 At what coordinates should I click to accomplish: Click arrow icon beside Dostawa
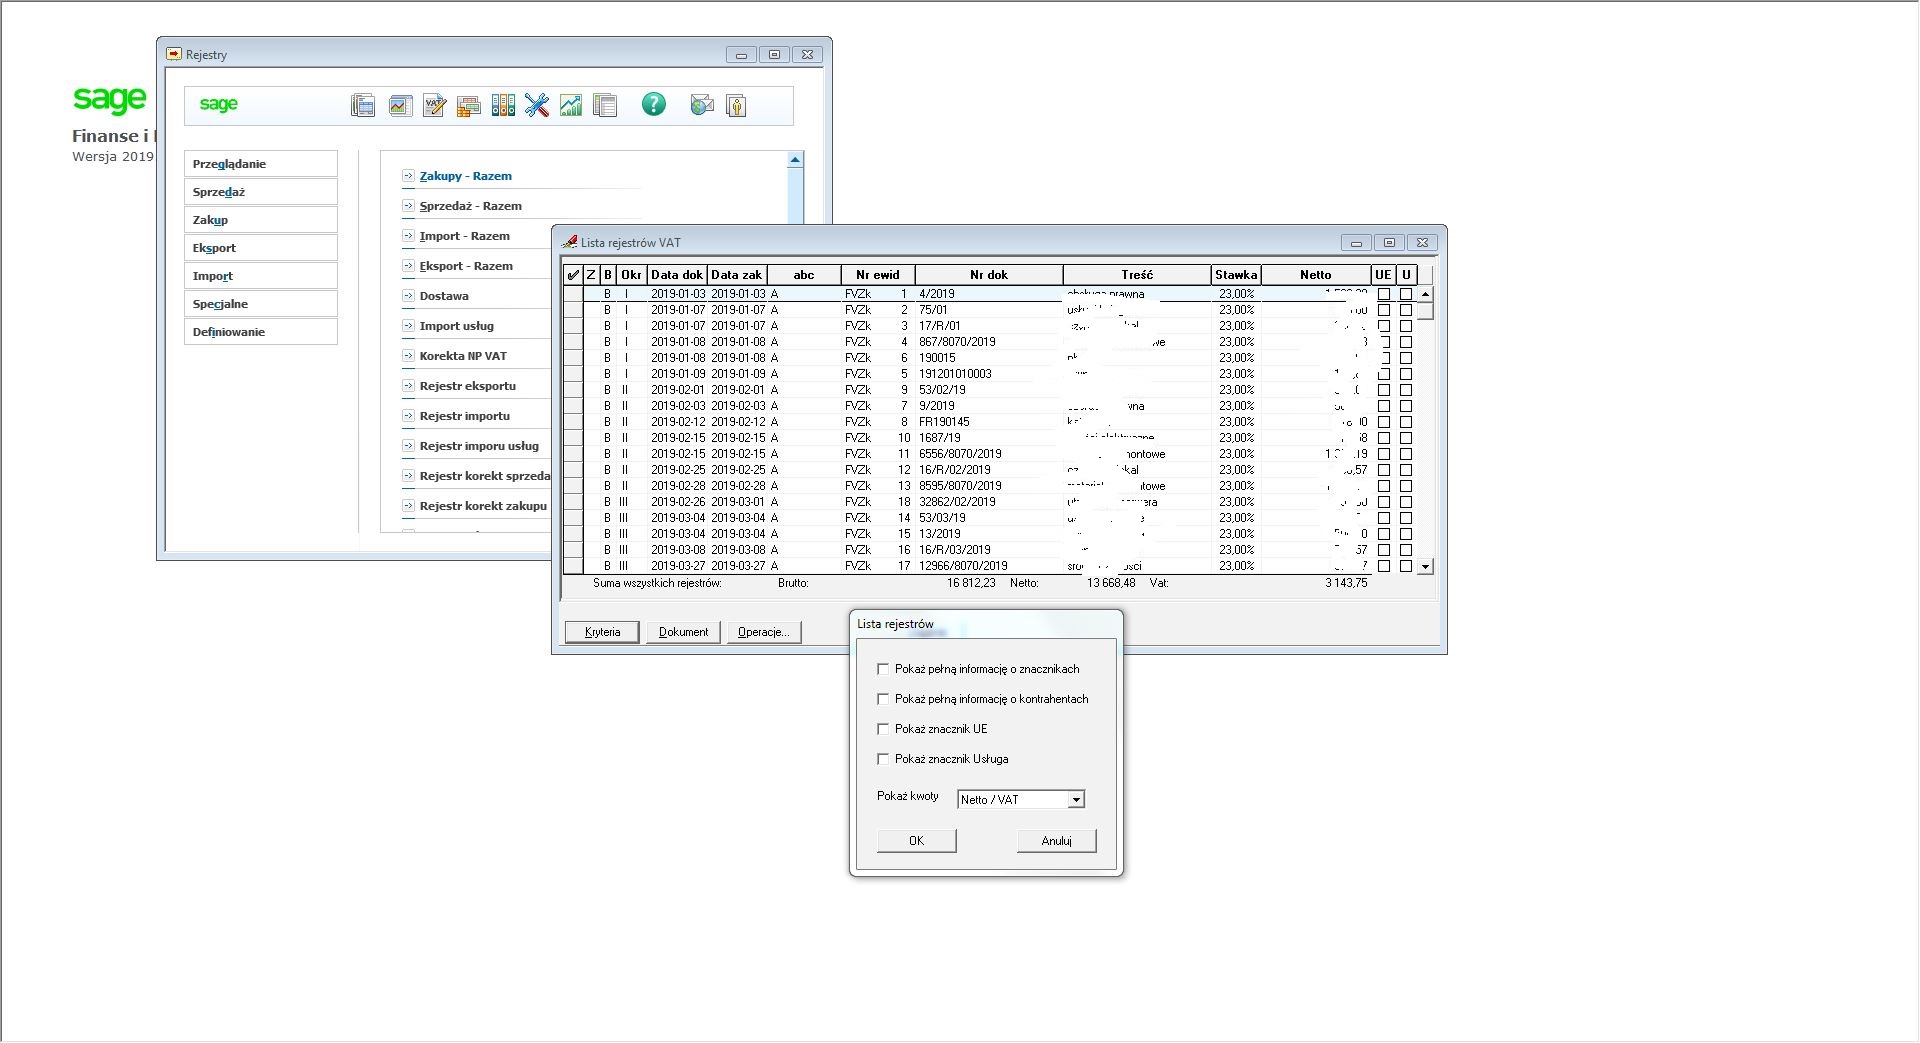(408, 296)
